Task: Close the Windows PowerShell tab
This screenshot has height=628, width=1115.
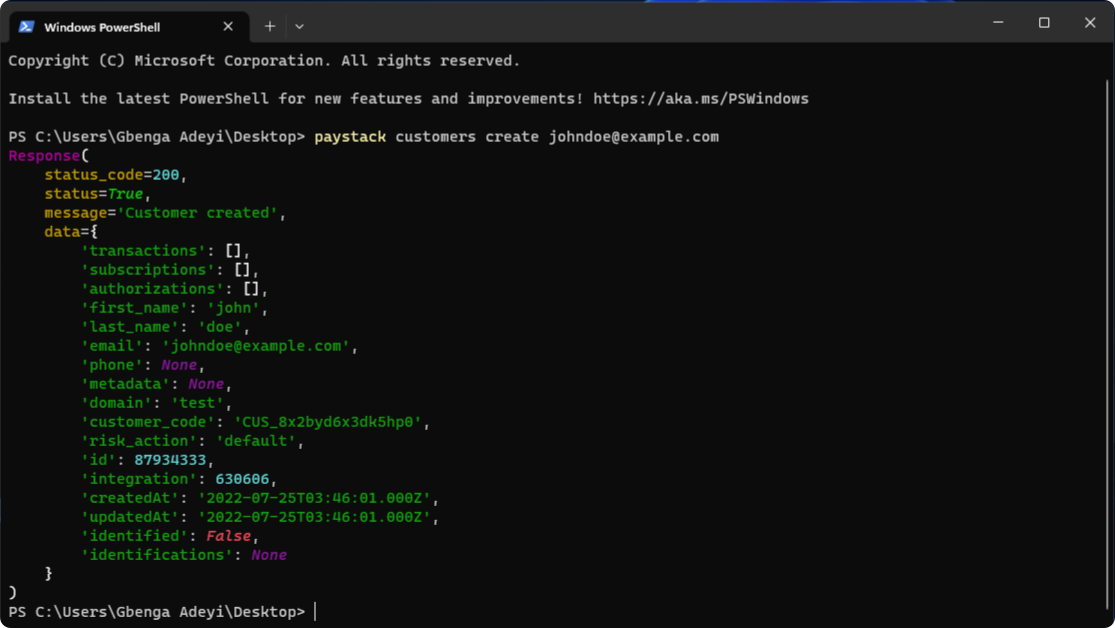Action: (x=228, y=26)
